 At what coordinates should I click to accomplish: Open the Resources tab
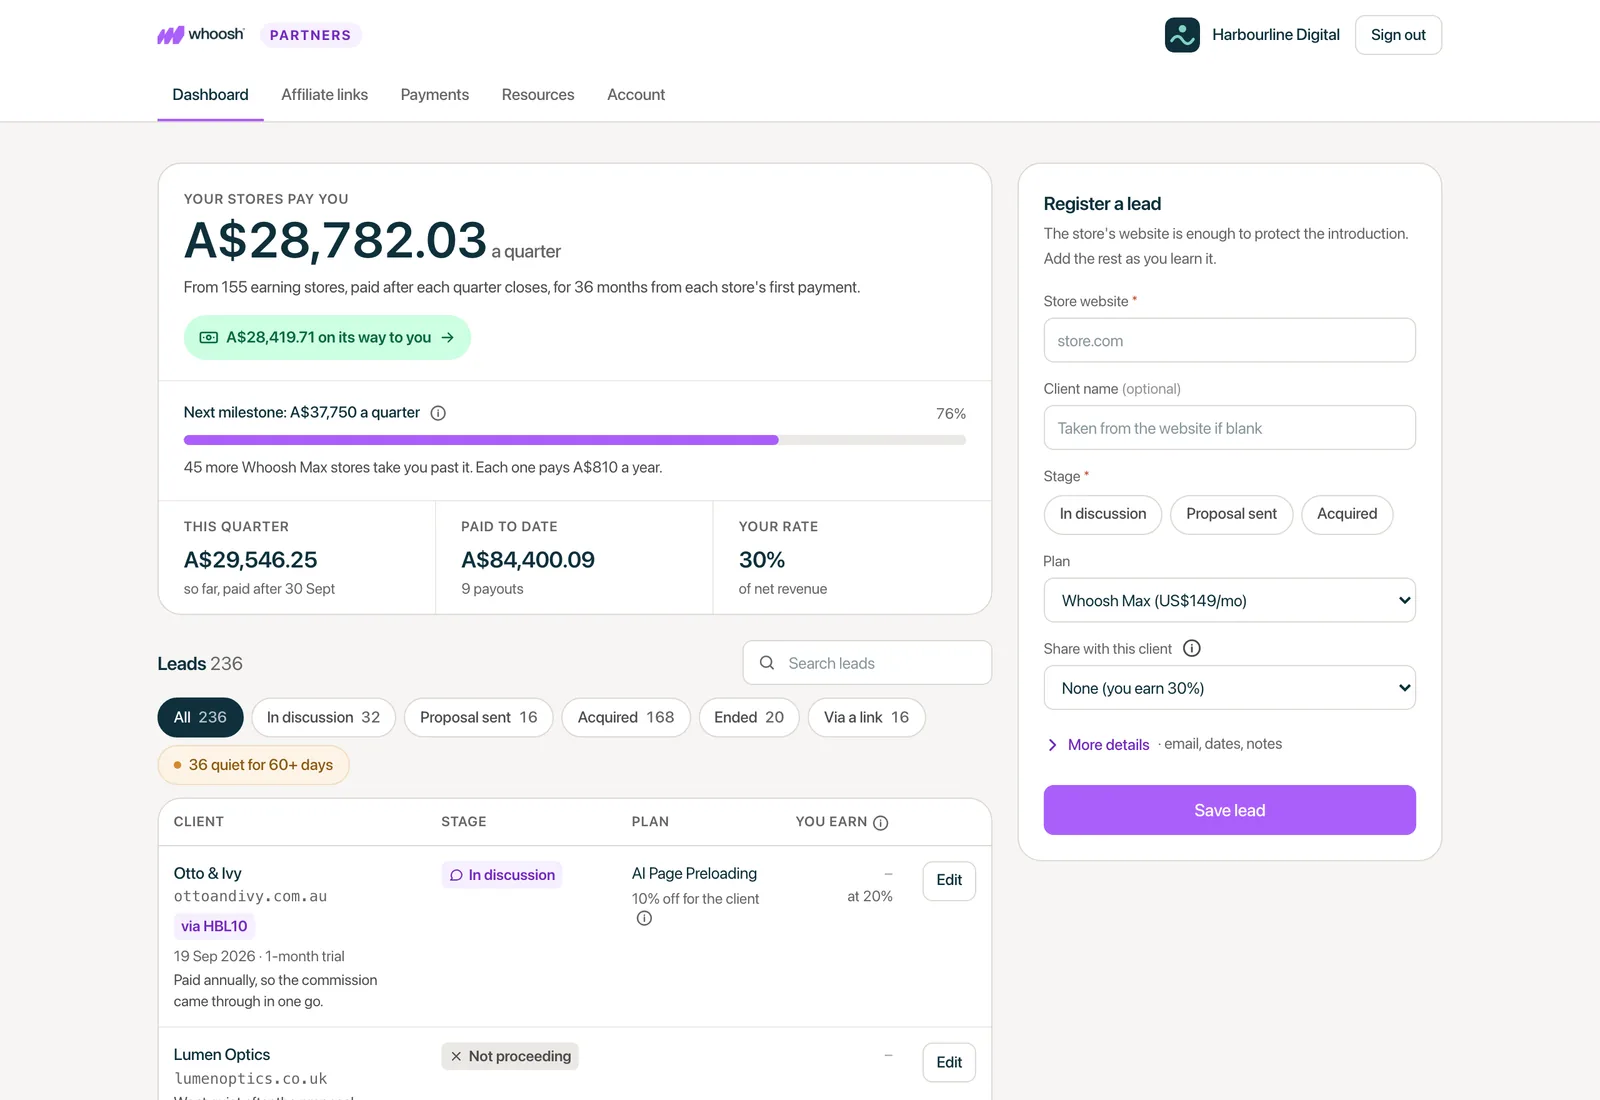(x=538, y=95)
